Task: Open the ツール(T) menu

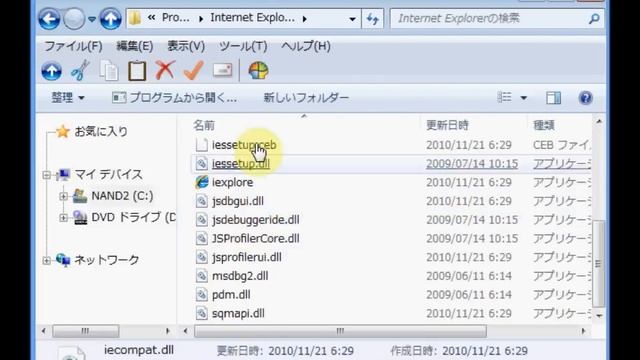Action: [243, 46]
